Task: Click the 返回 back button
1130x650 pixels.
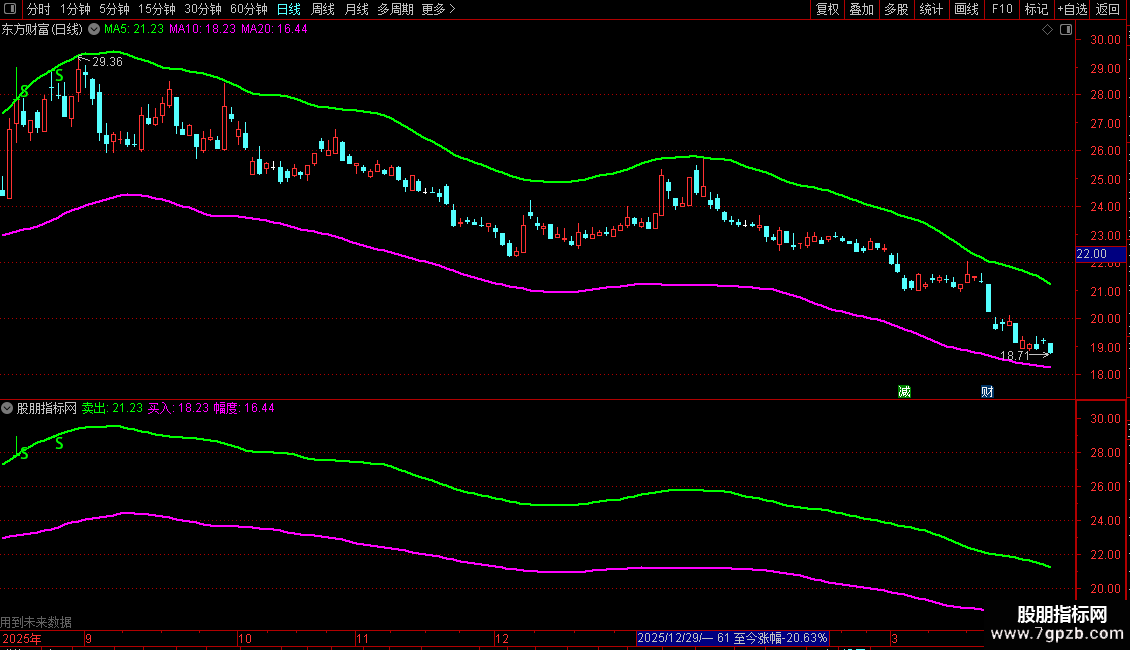Action: (1108, 9)
